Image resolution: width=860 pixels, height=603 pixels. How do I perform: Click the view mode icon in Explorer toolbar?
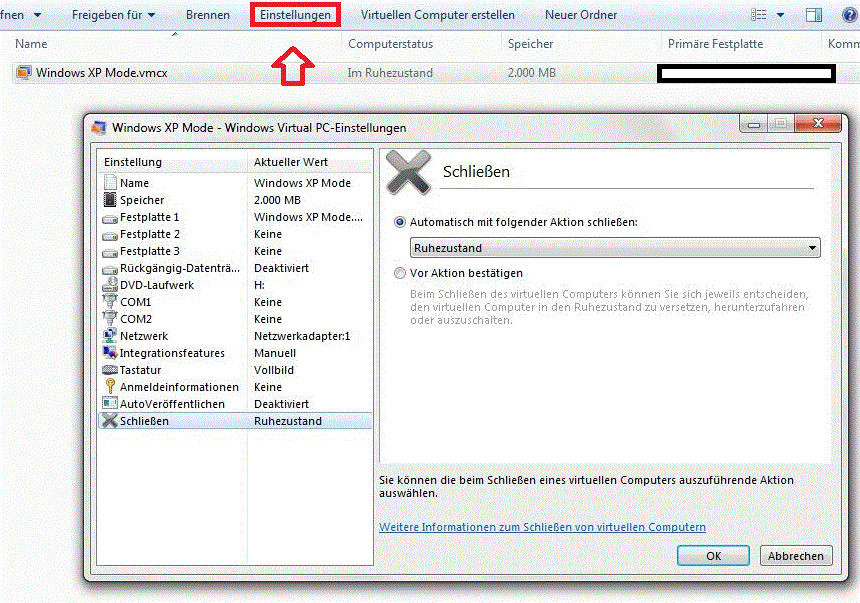click(x=759, y=15)
